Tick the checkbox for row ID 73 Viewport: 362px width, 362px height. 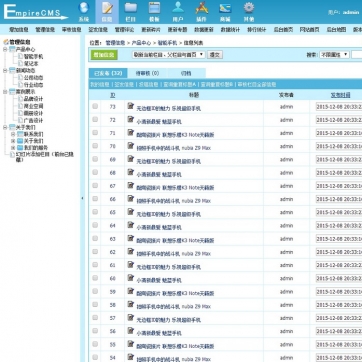(x=95, y=106)
